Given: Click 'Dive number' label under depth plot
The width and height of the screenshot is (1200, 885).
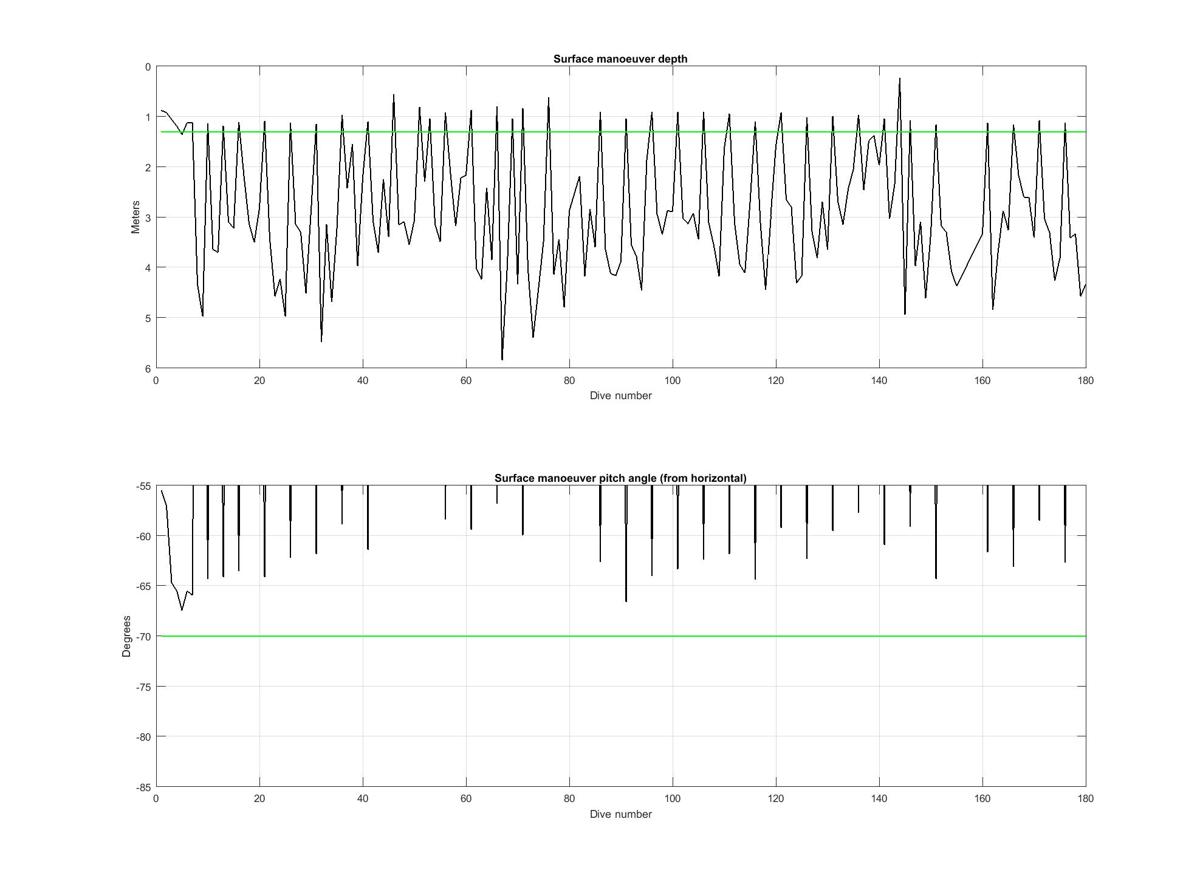Looking at the screenshot, I should point(621,395).
